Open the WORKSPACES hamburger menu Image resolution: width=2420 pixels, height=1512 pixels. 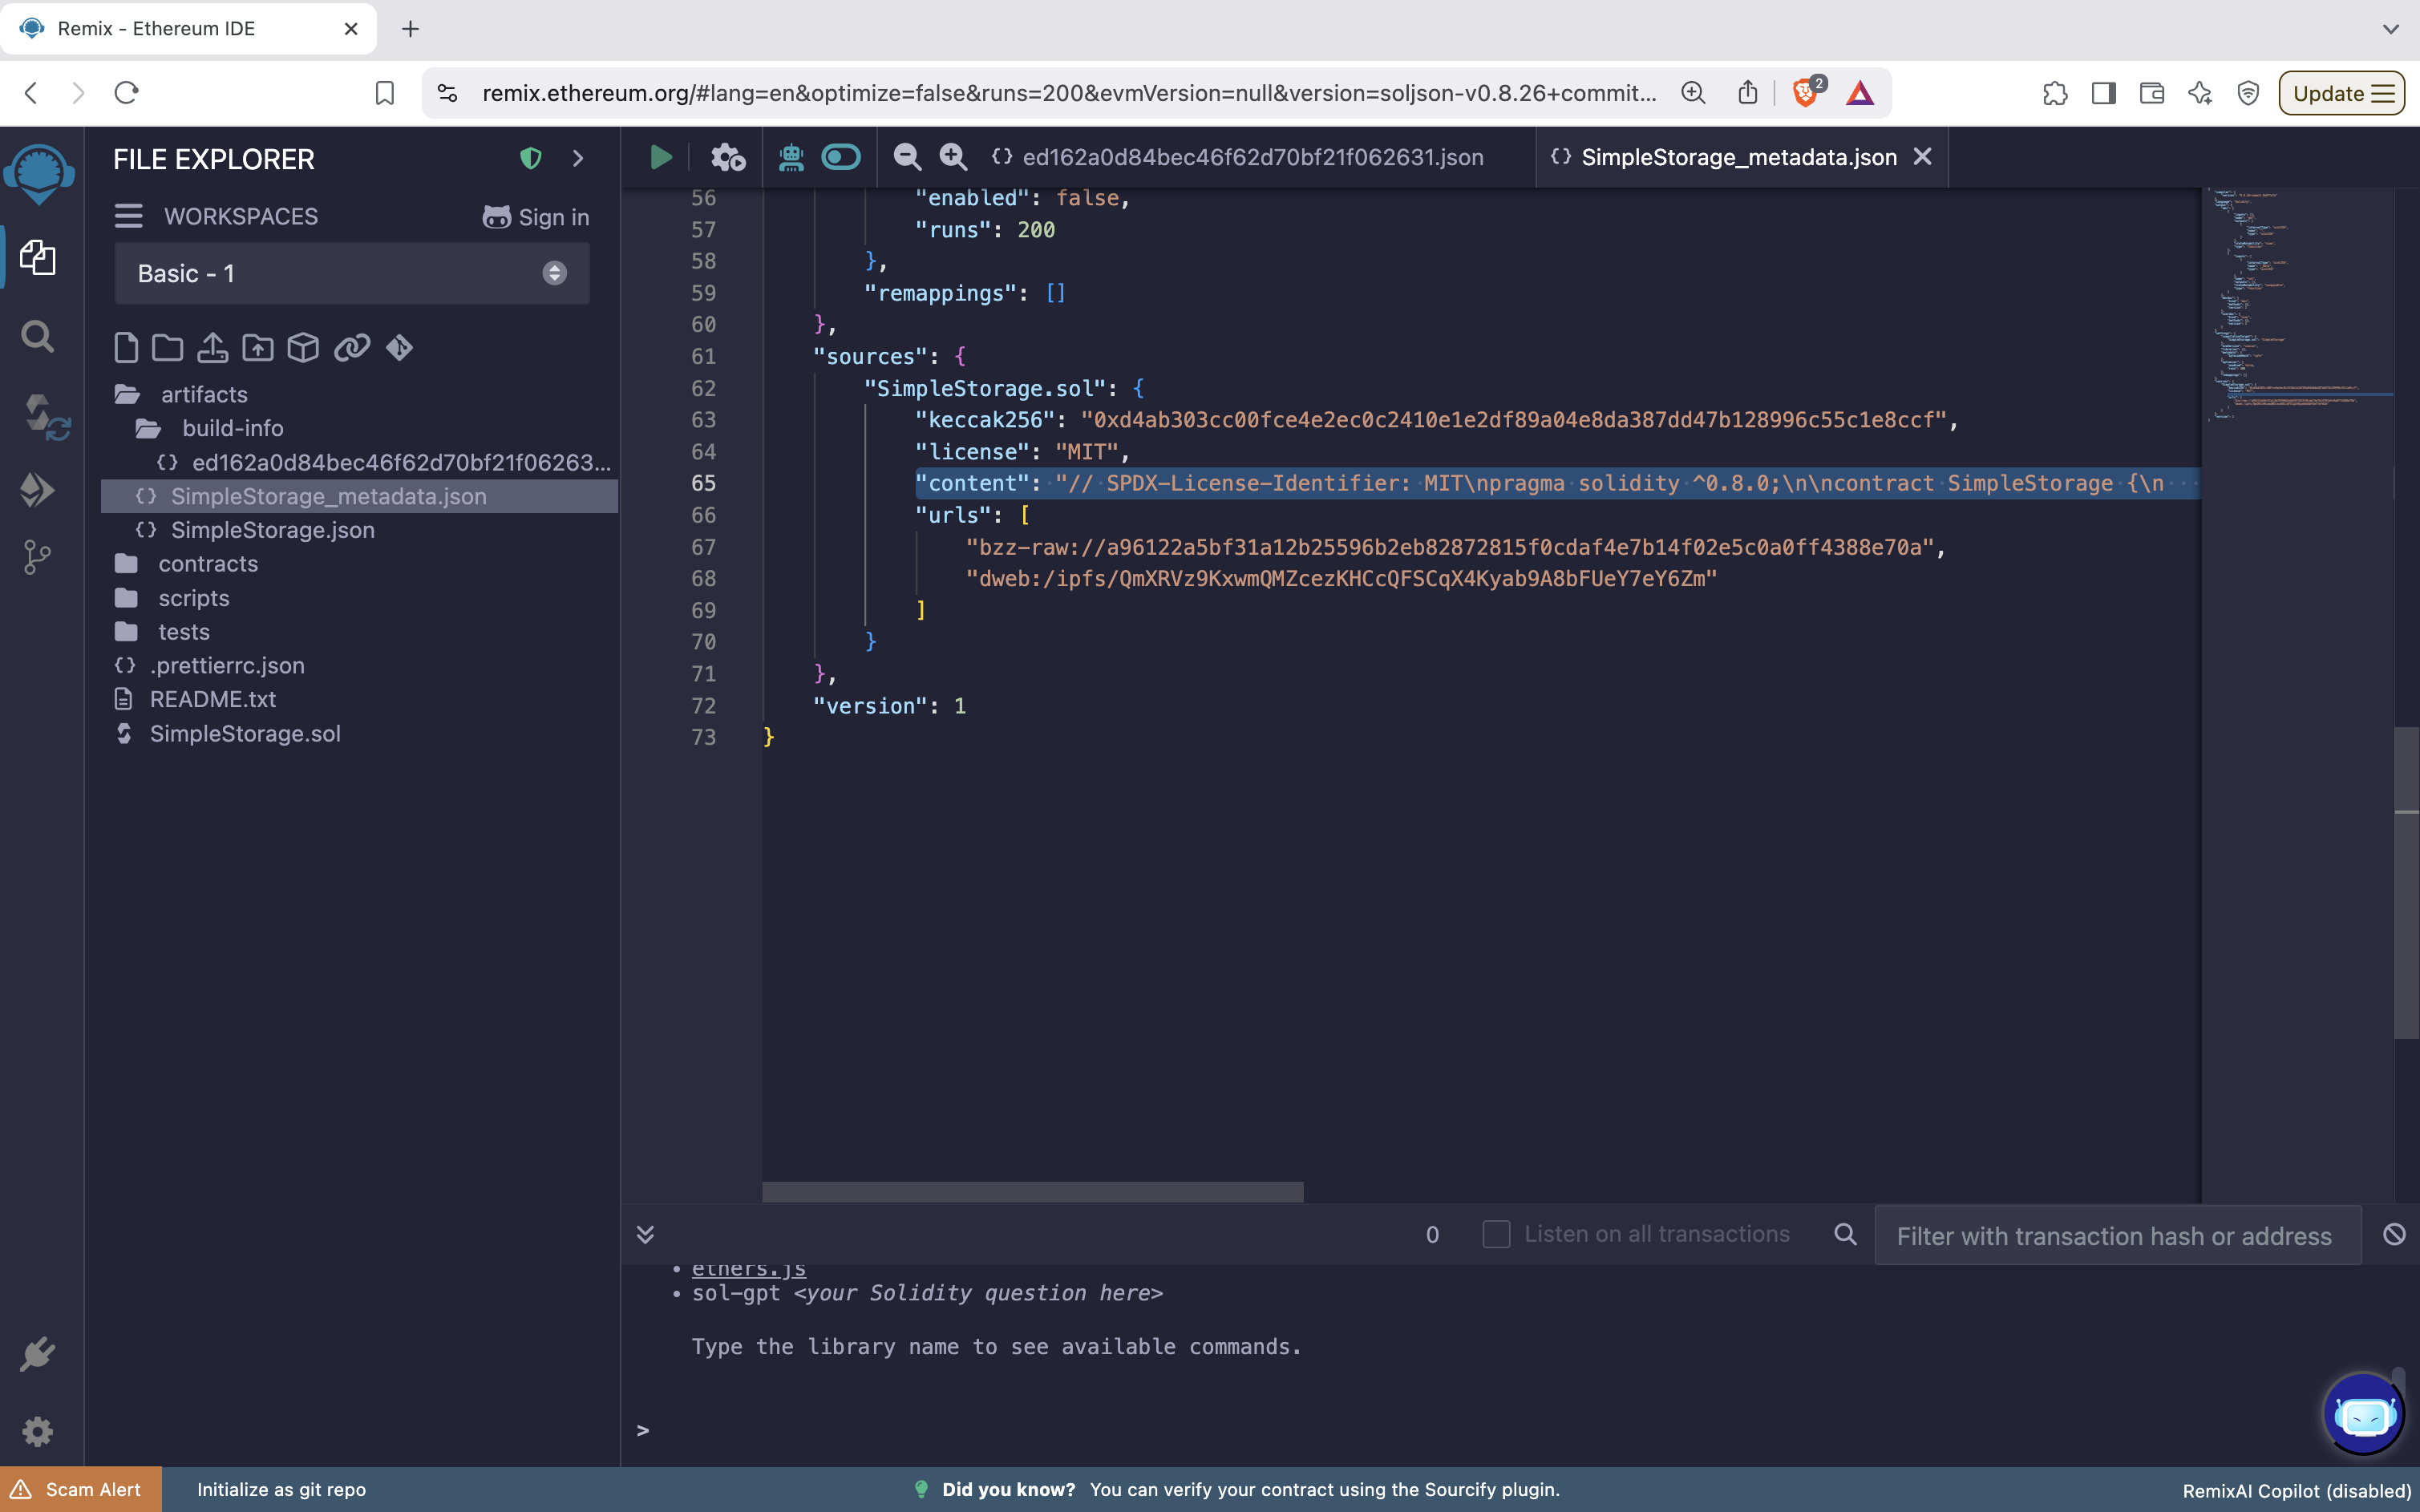click(128, 216)
